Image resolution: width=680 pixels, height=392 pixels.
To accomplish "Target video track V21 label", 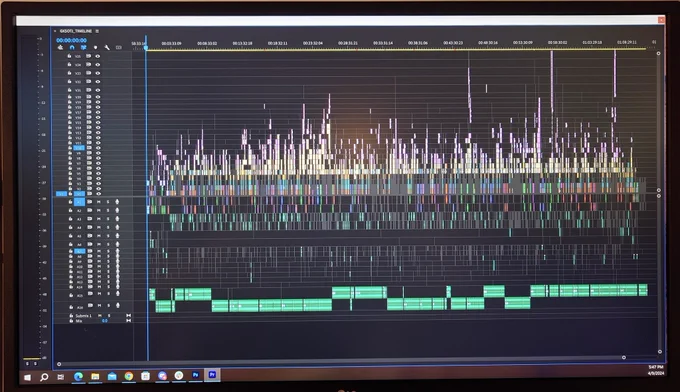I will (x=78, y=90).
